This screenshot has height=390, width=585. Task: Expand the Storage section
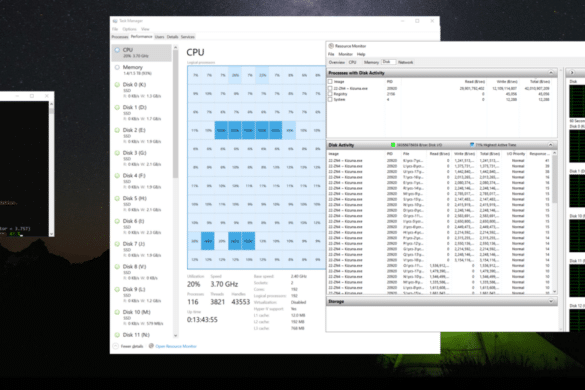point(551,301)
